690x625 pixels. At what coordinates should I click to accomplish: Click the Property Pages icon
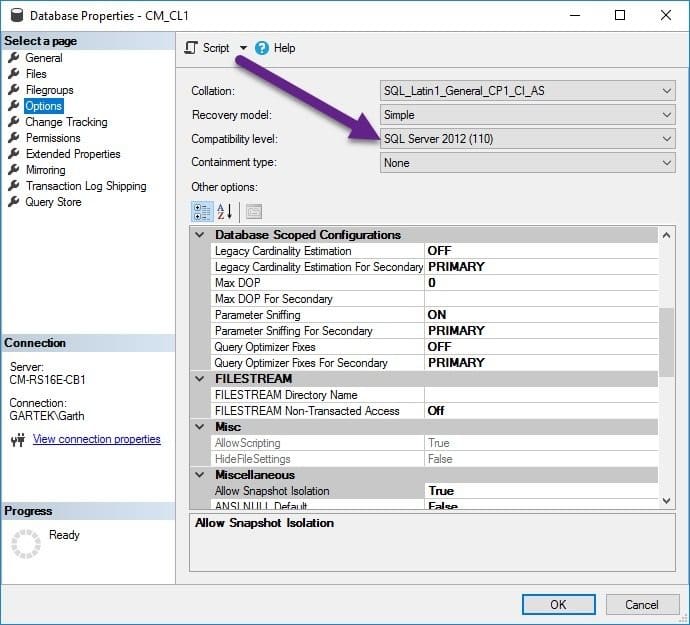click(253, 212)
